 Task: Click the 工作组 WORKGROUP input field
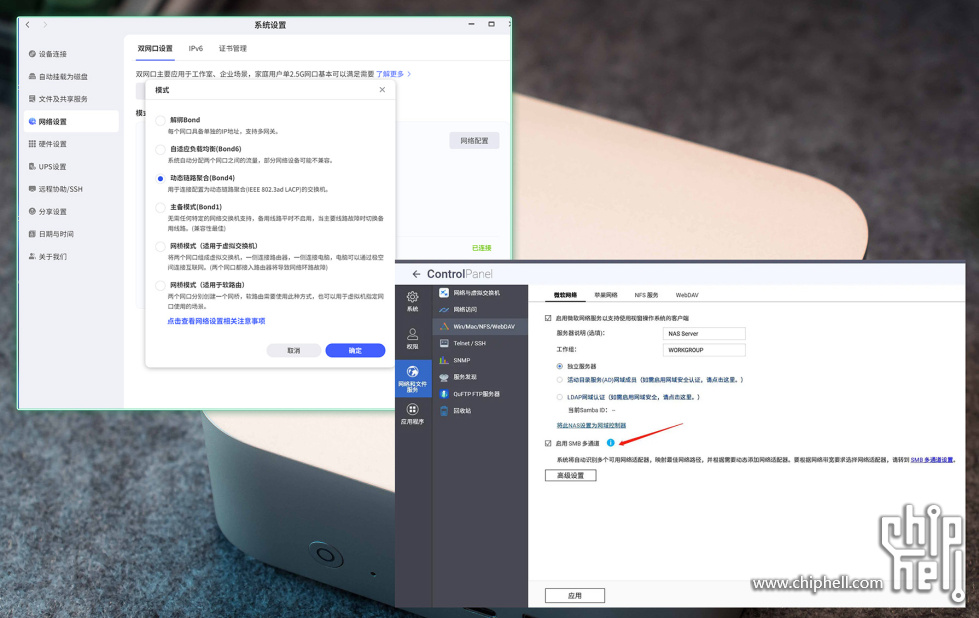(x=704, y=351)
